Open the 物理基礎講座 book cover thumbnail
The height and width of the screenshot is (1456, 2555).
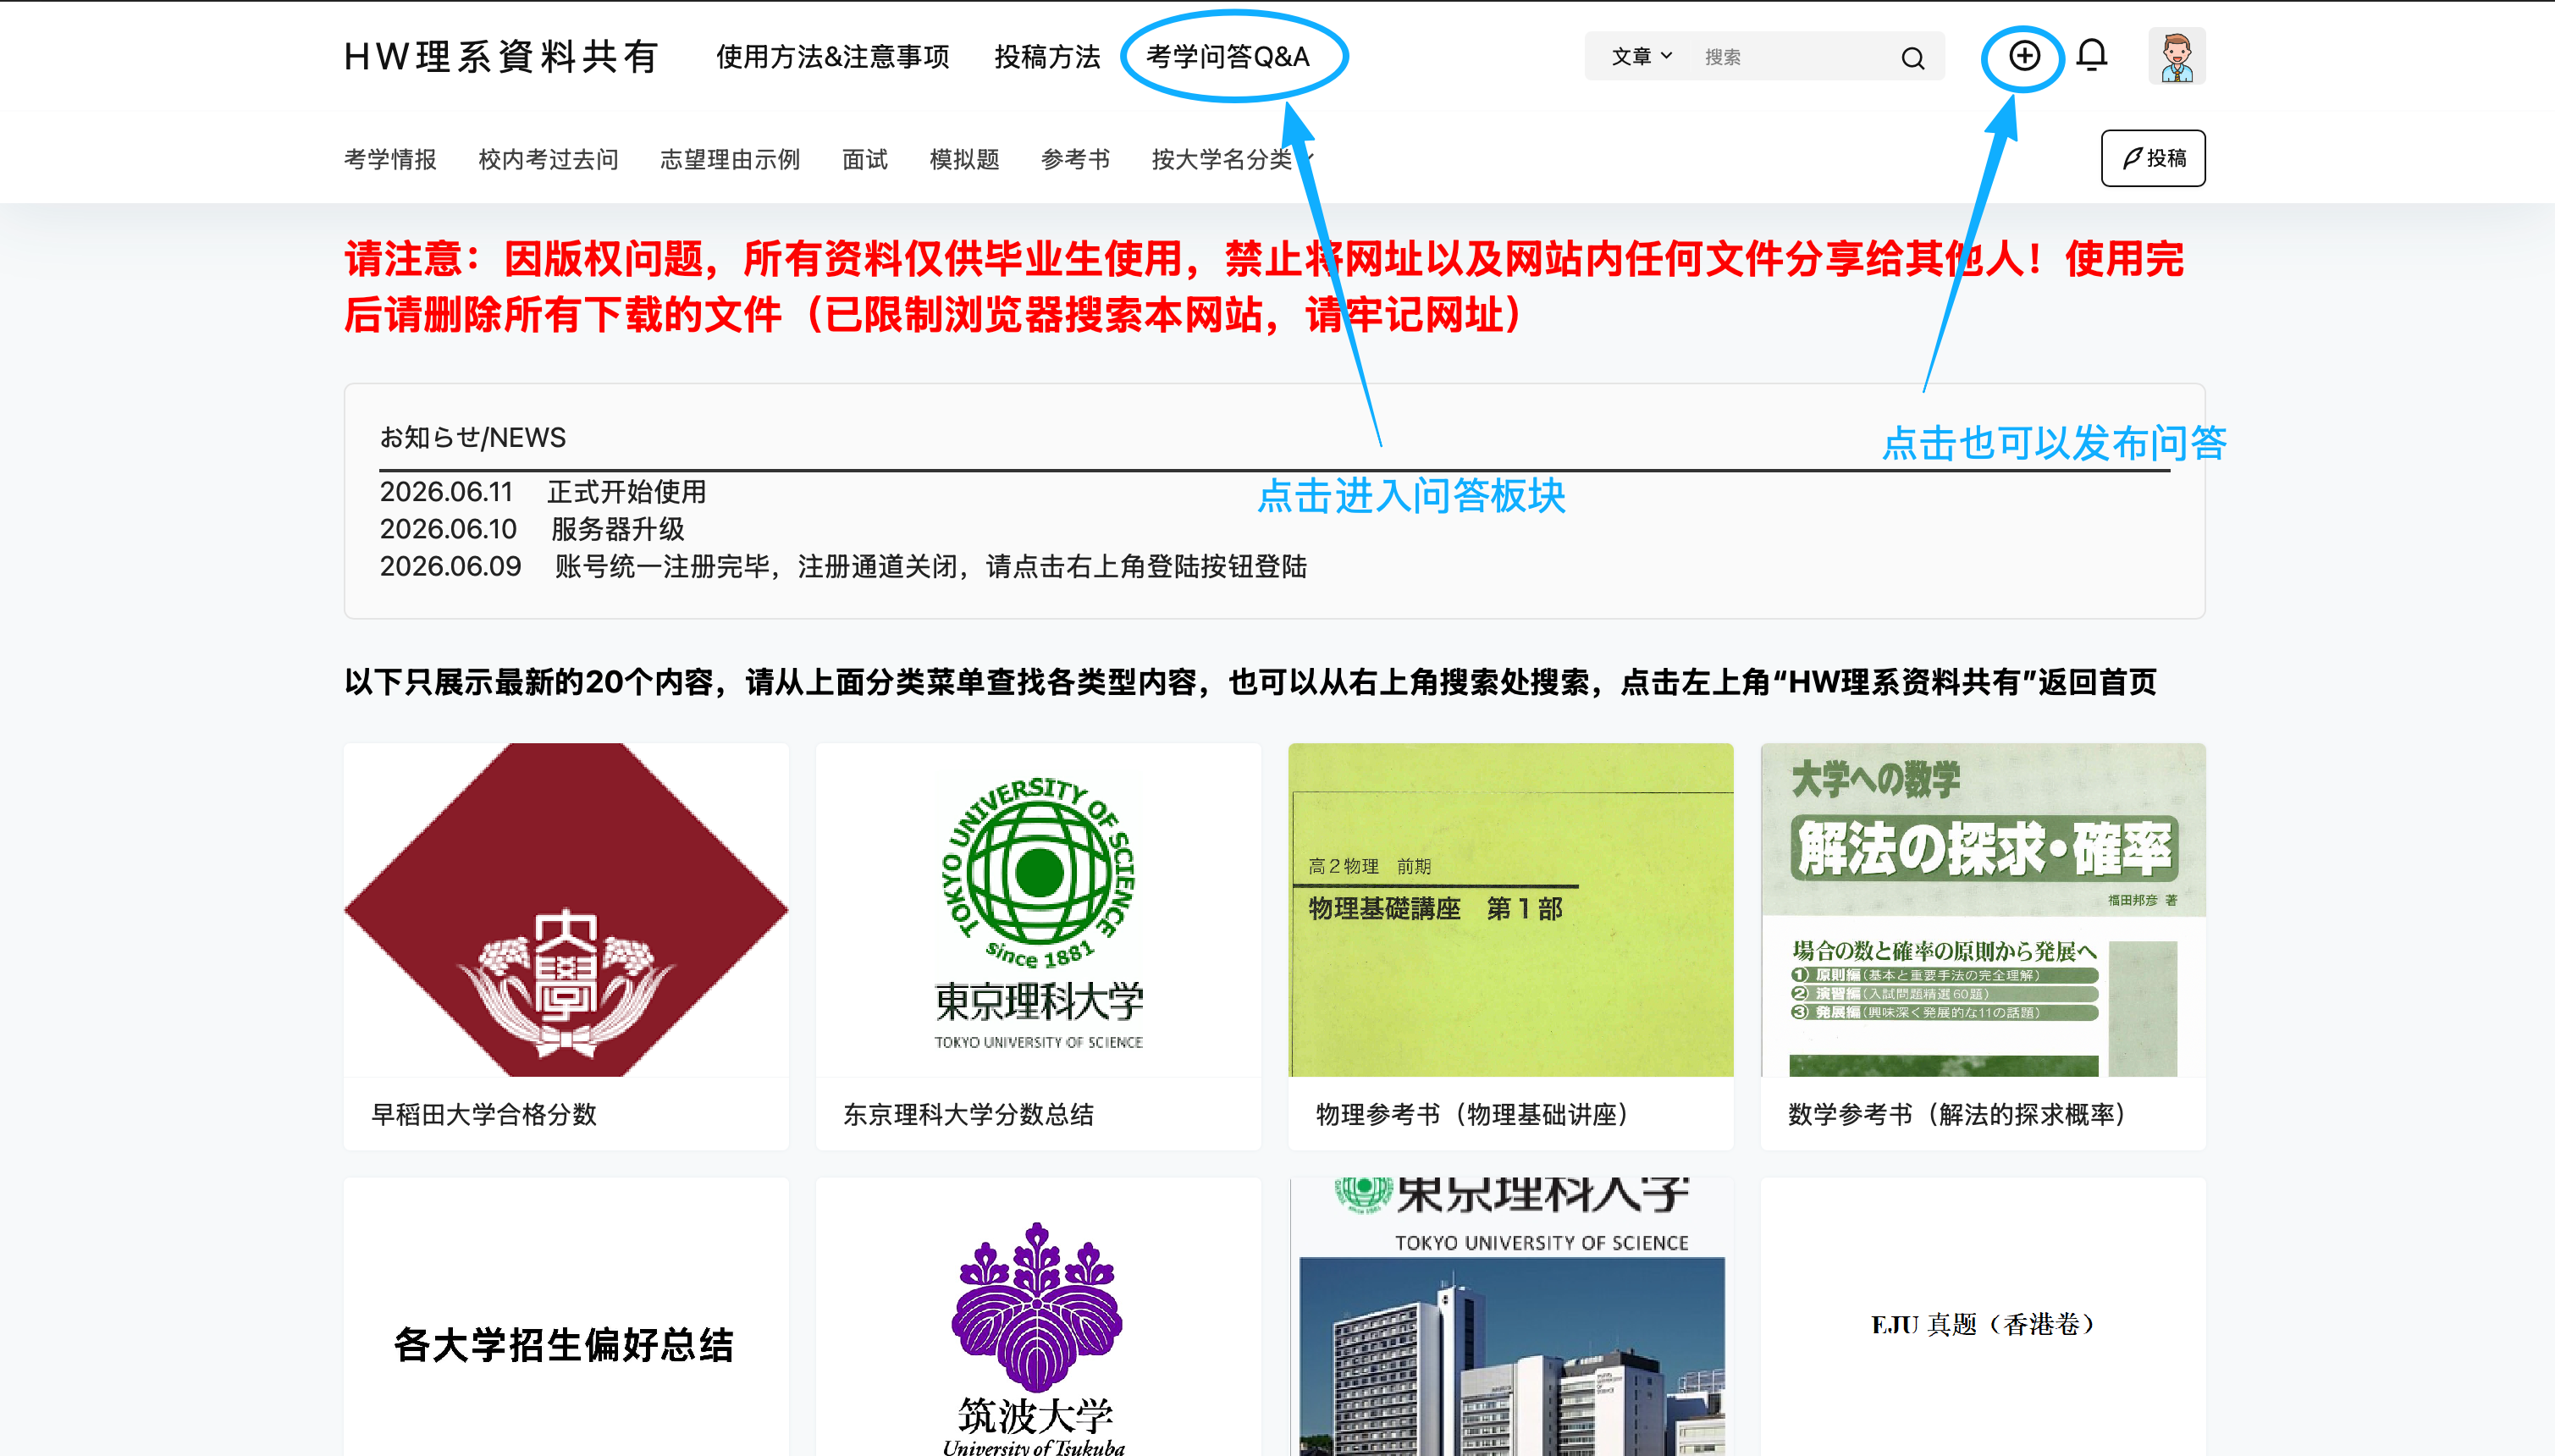tap(1510, 910)
